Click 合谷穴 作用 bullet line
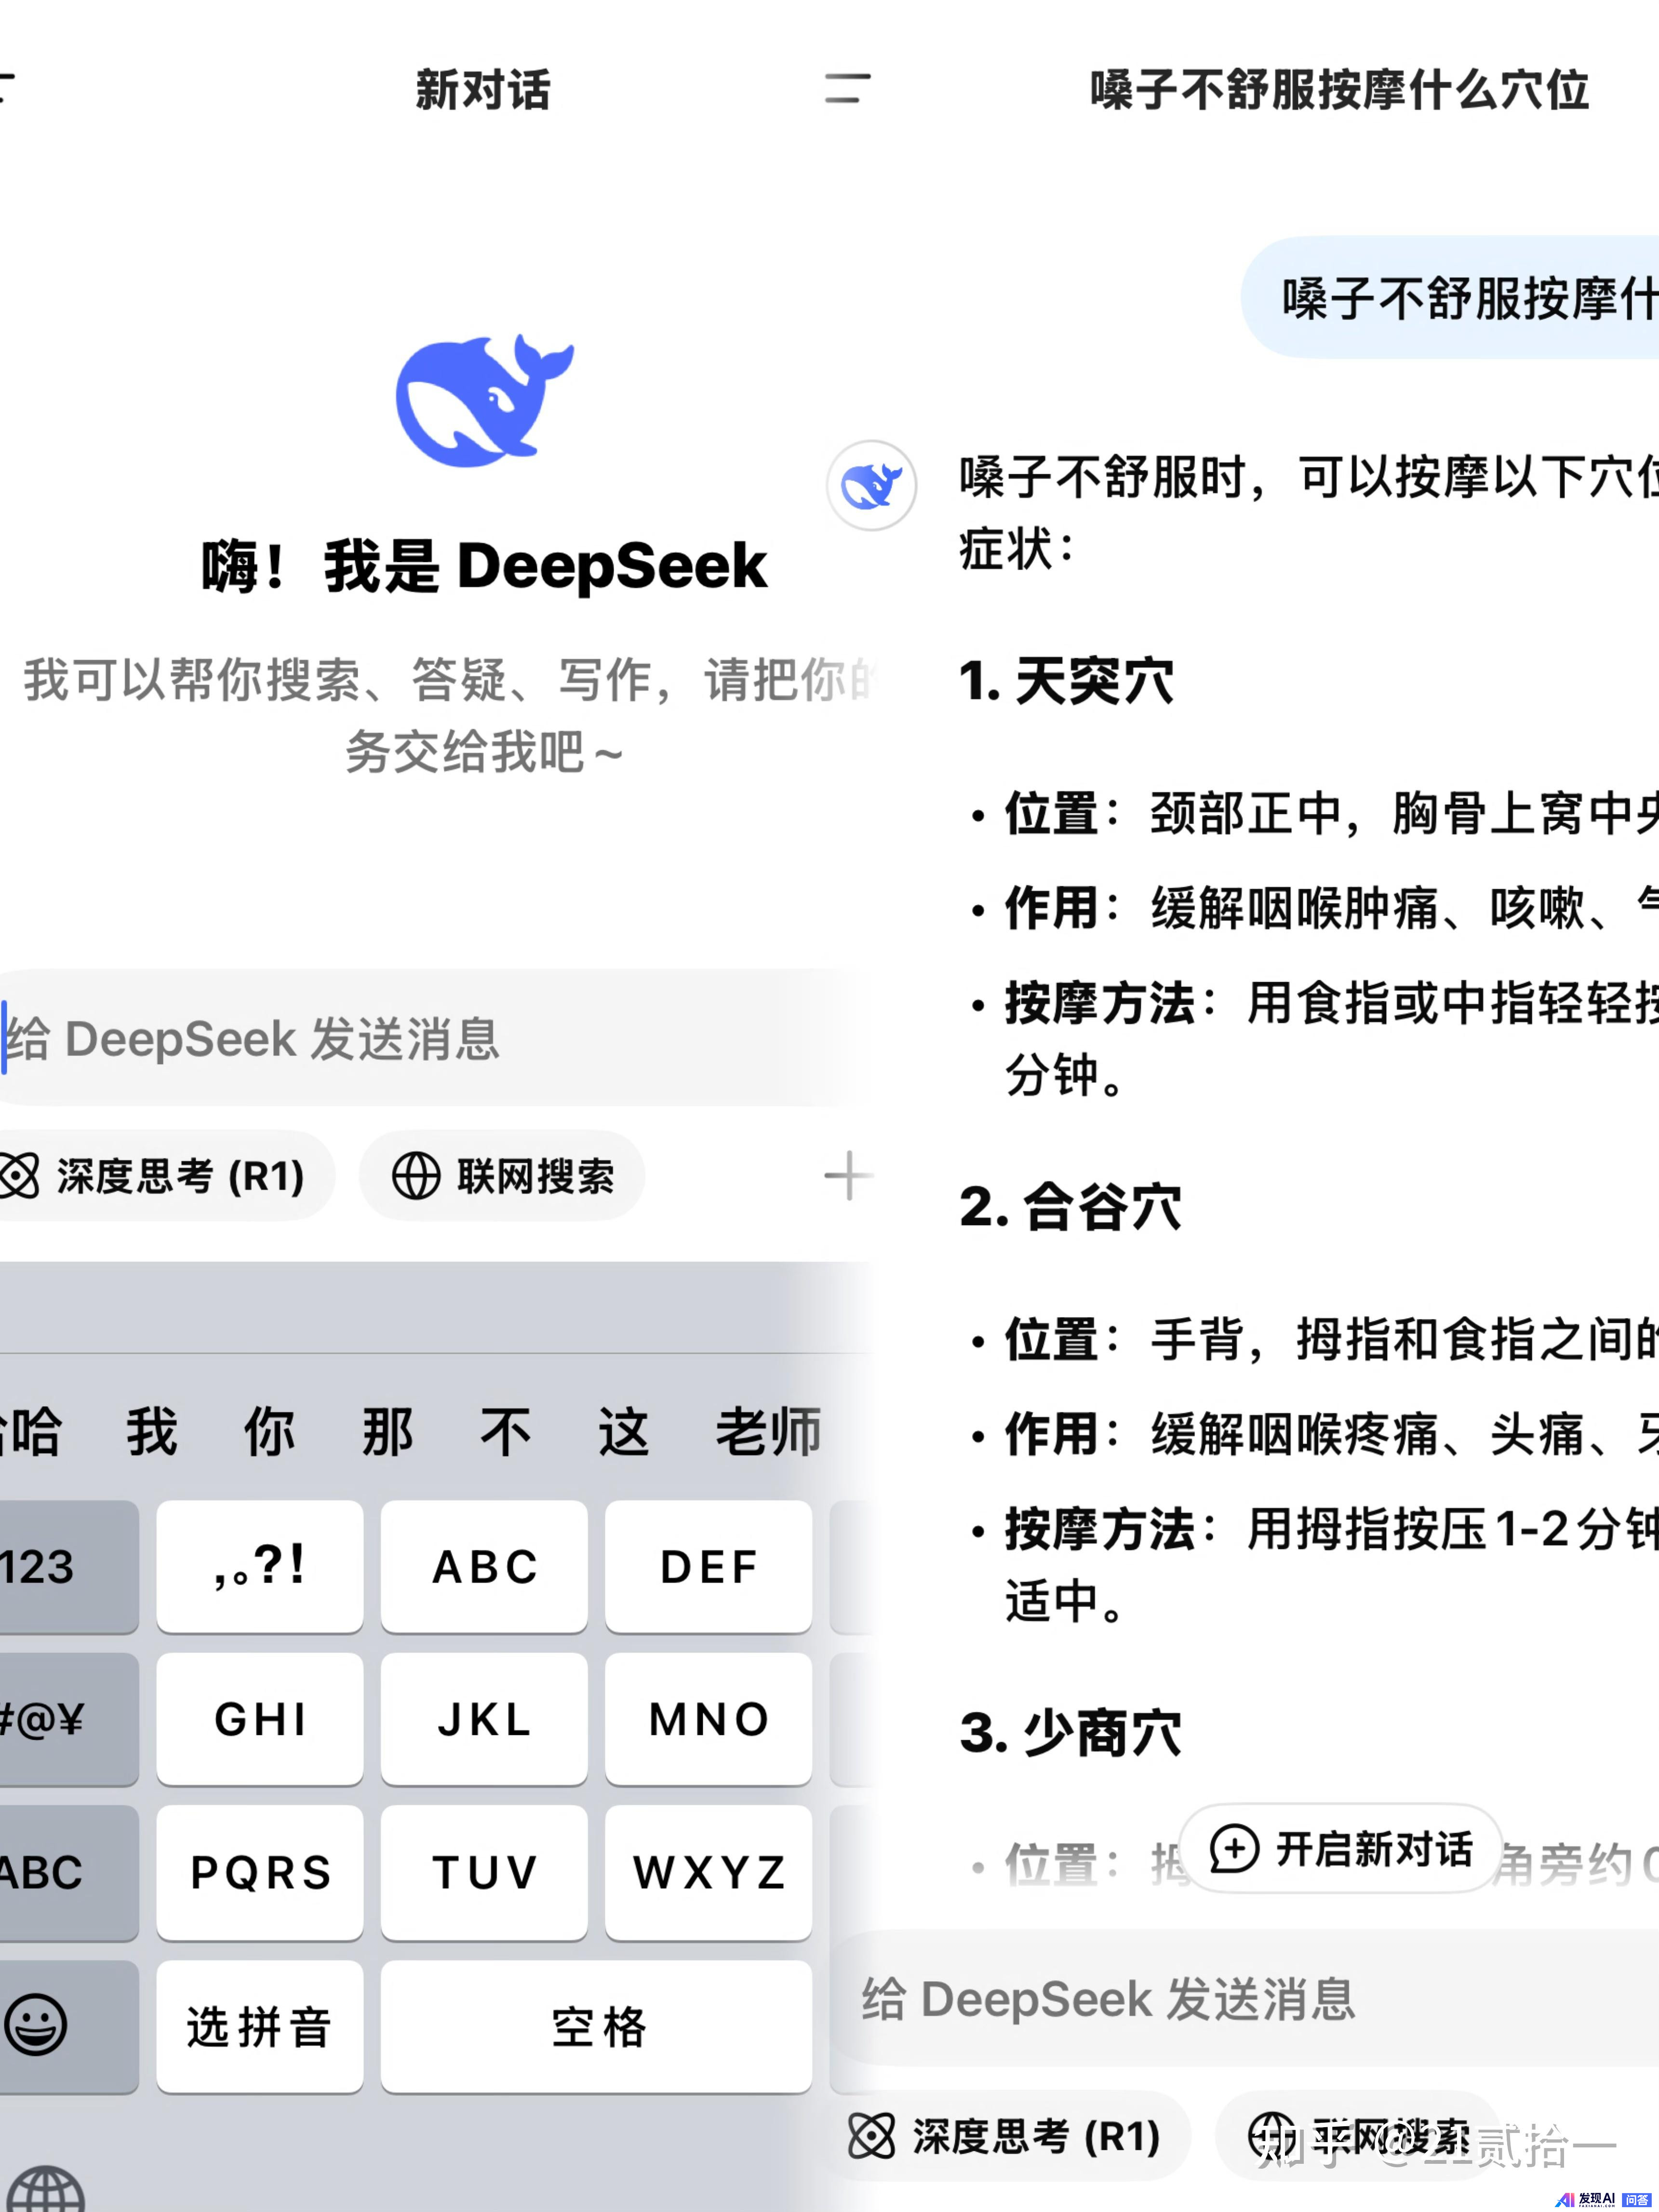The image size is (1659, 2212). coord(1314,1434)
